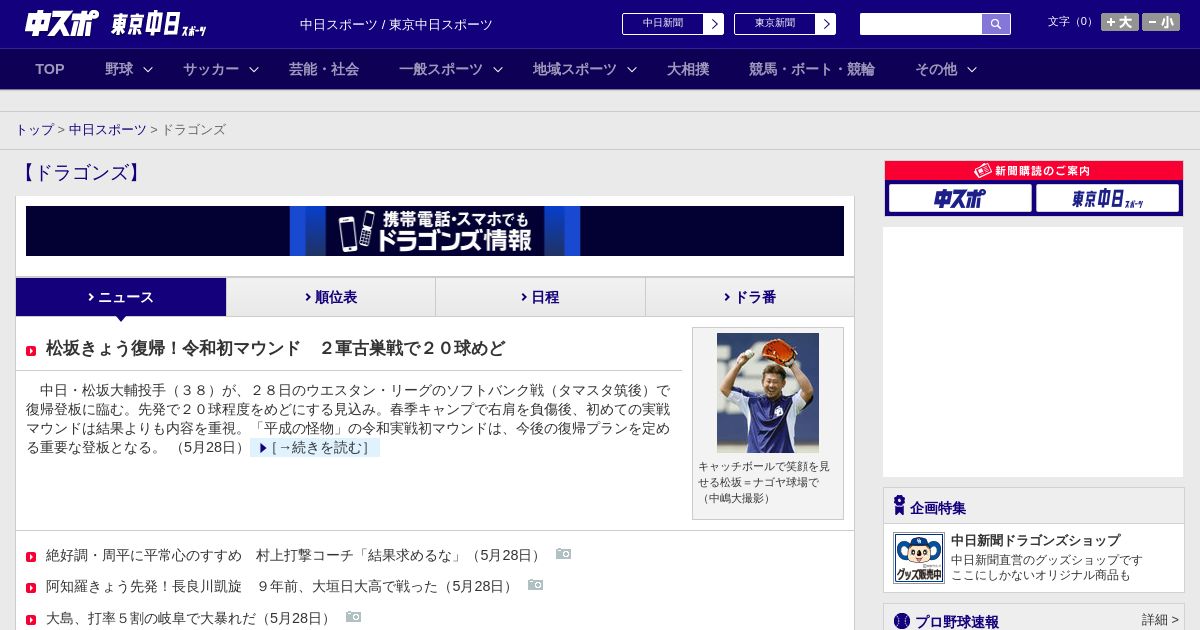Open the 芸能・社会 menu item

324,69
